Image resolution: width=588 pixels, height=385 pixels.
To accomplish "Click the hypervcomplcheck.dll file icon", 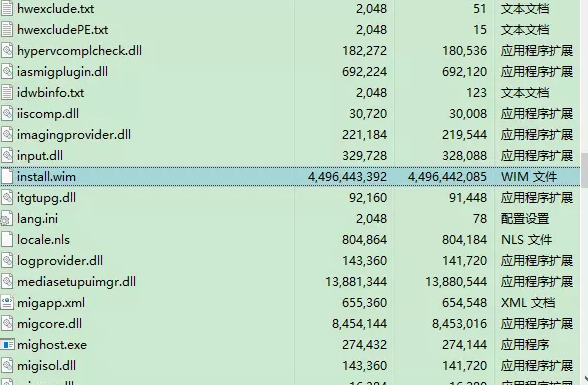I will [x=7, y=51].
